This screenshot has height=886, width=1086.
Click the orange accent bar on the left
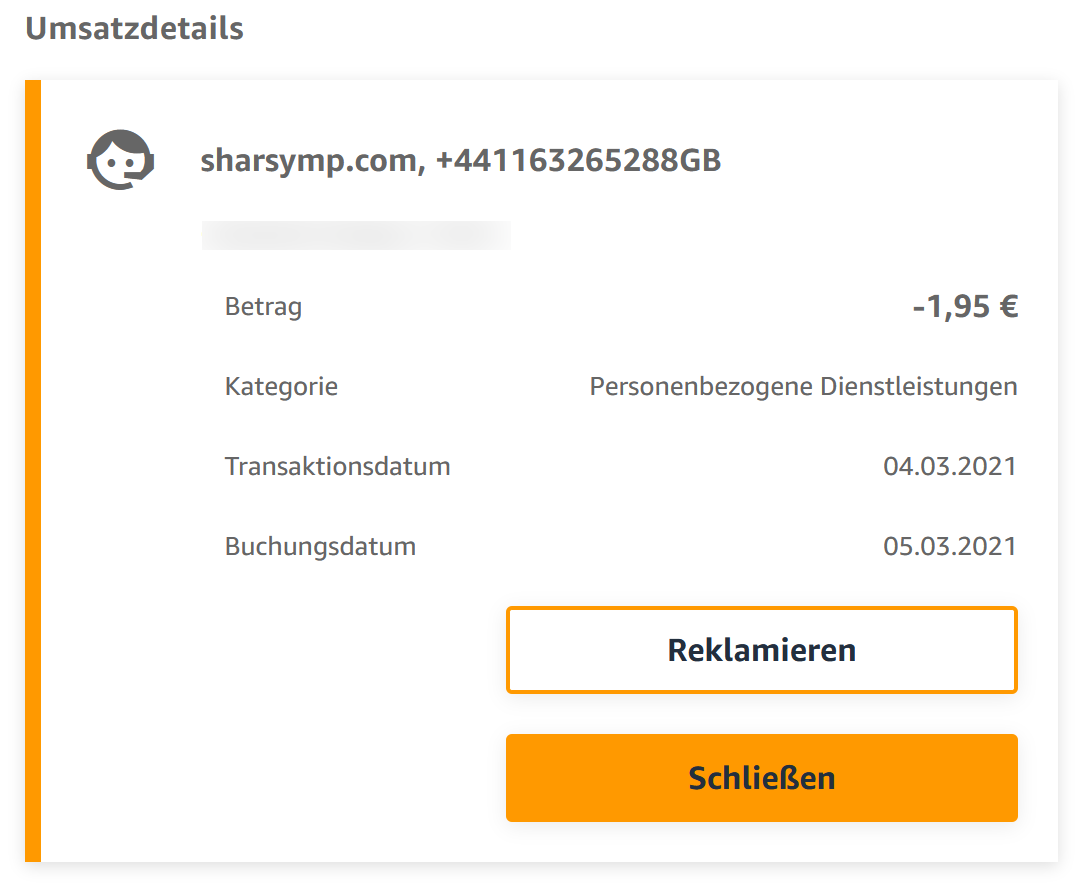click(x=34, y=470)
